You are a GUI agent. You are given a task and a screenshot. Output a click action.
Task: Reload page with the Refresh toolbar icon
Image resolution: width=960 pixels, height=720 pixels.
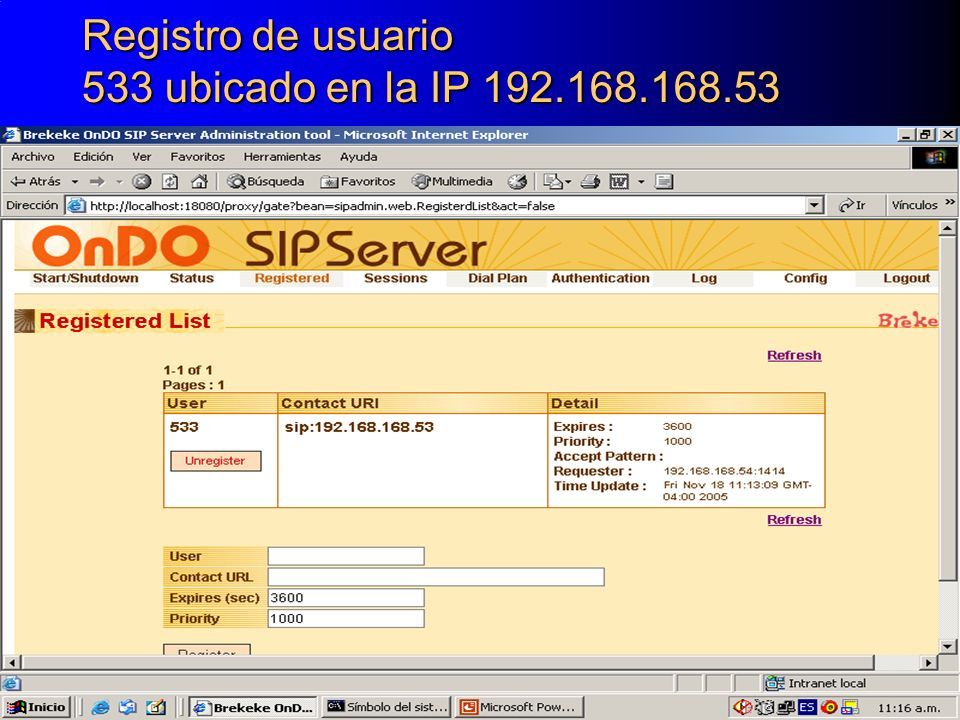pos(170,181)
